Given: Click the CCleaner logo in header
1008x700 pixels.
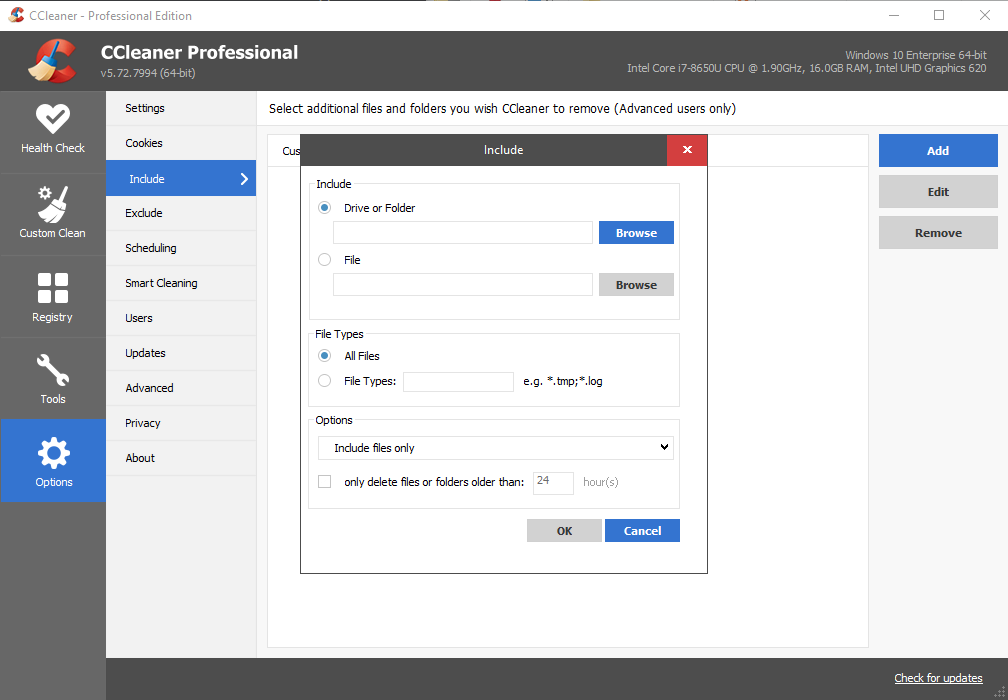Looking at the screenshot, I should click(51, 61).
